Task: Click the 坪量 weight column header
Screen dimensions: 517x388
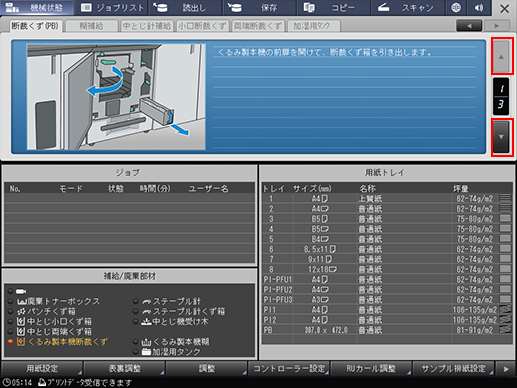Action: click(x=460, y=189)
